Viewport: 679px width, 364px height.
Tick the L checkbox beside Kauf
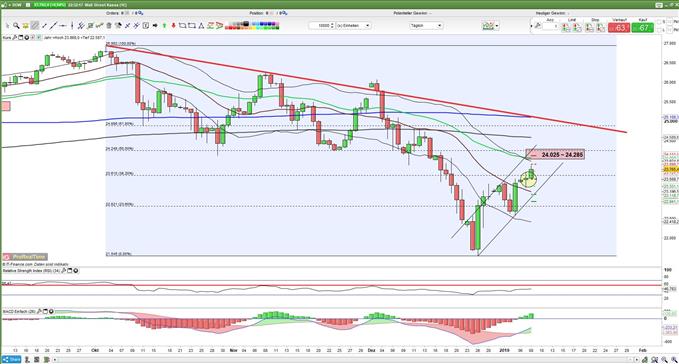click(x=659, y=30)
